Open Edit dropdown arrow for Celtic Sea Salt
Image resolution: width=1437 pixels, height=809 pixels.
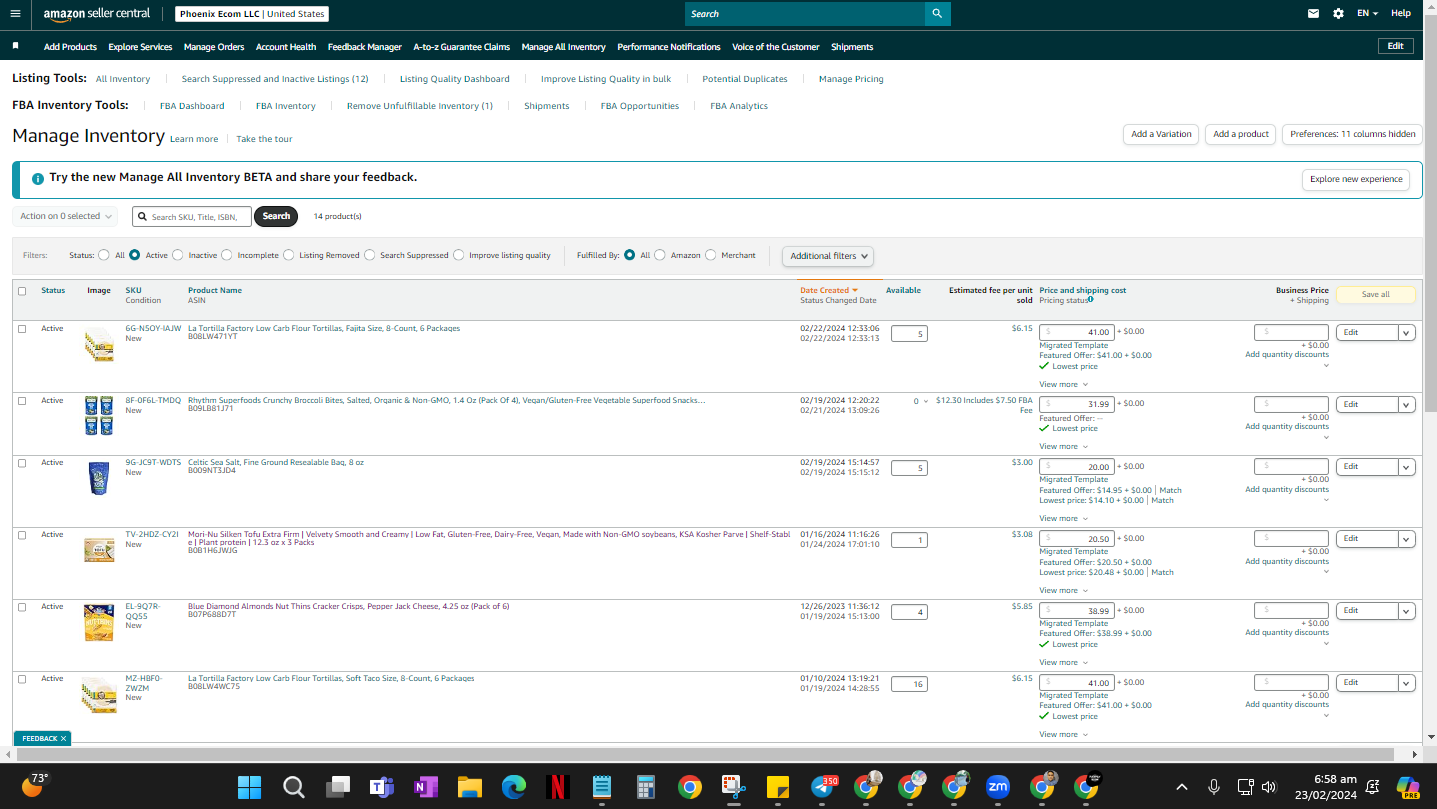click(1407, 467)
